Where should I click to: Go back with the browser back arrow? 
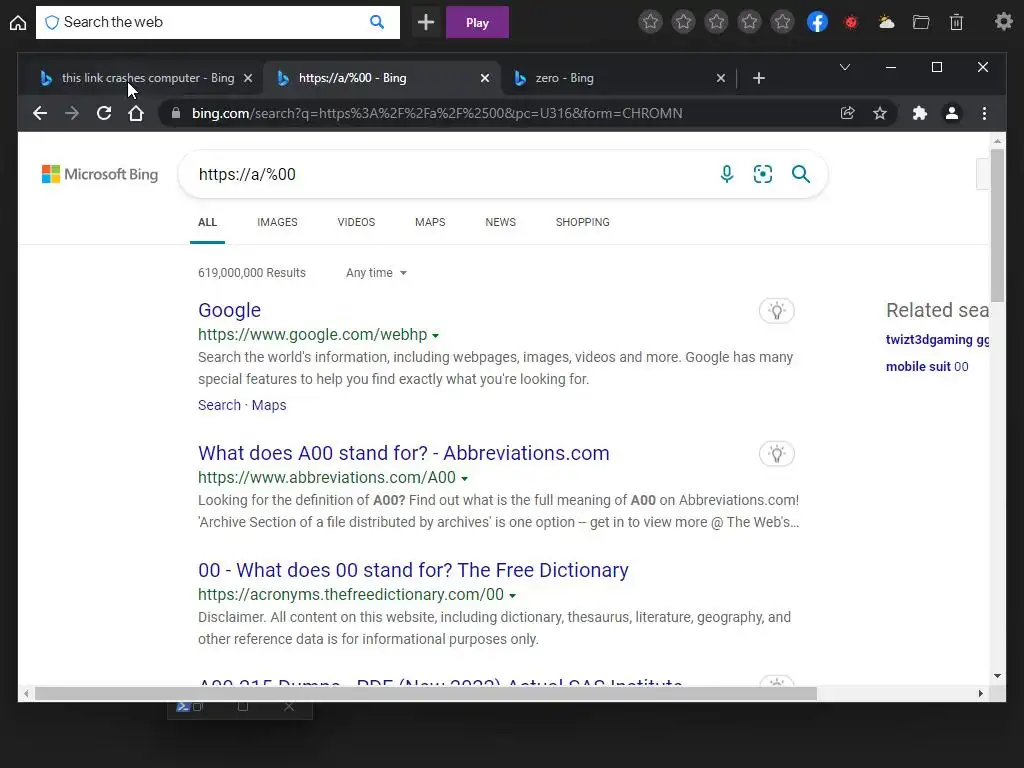click(x=40, y=113)
